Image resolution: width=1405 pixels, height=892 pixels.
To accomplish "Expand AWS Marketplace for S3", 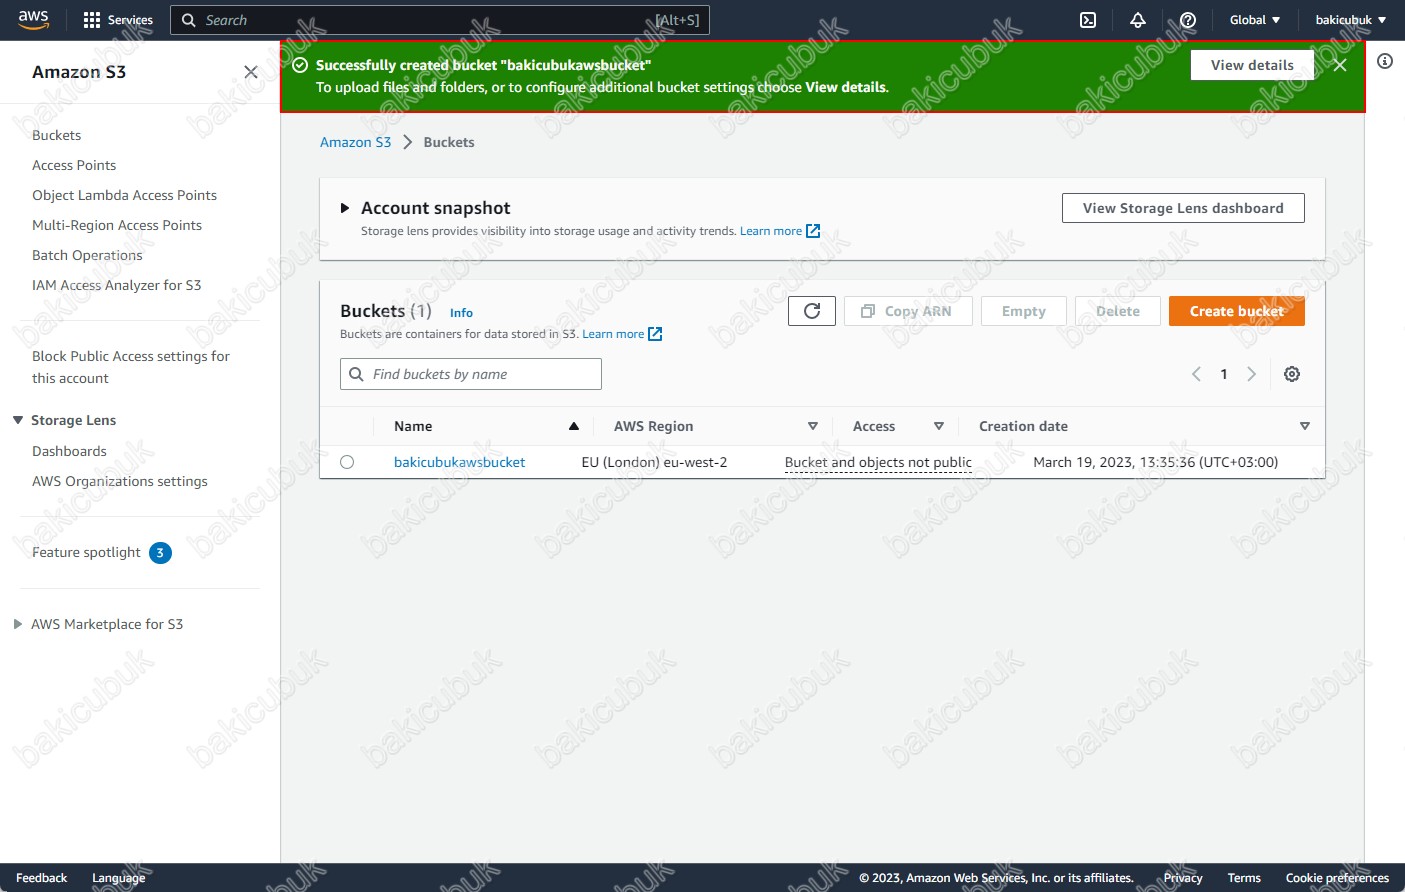I will (18, 624).
